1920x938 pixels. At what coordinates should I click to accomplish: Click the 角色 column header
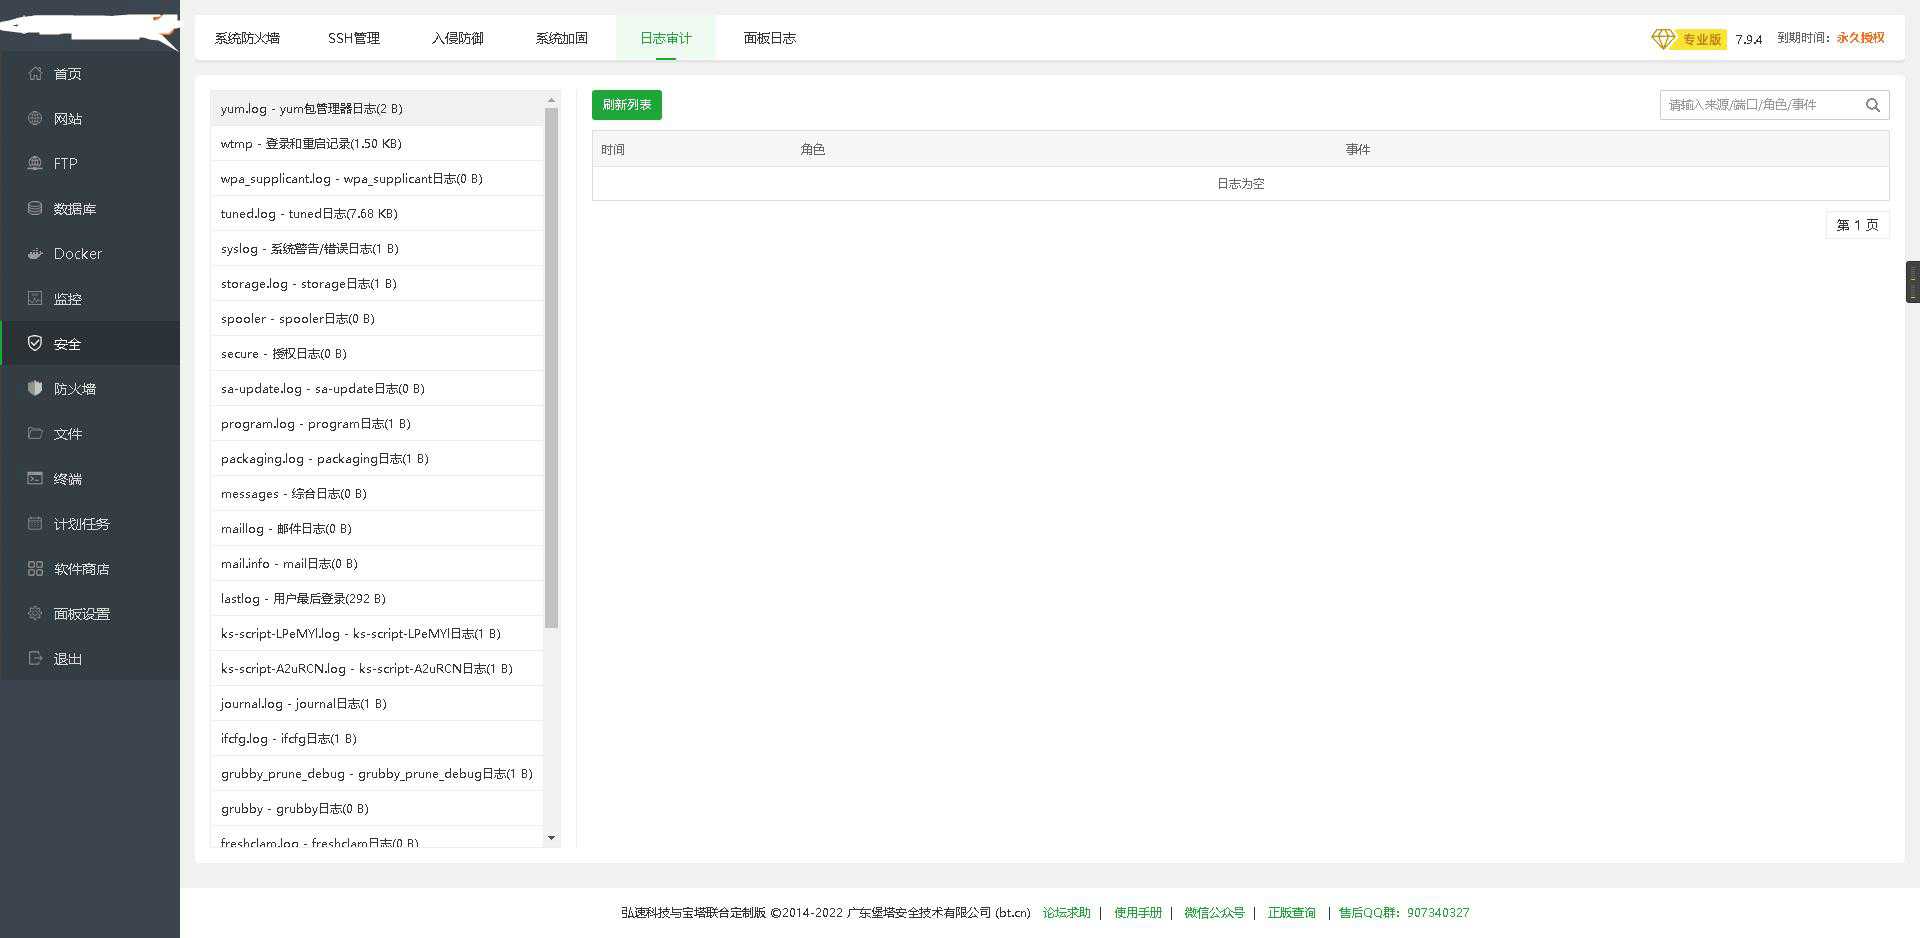point(813,149)
